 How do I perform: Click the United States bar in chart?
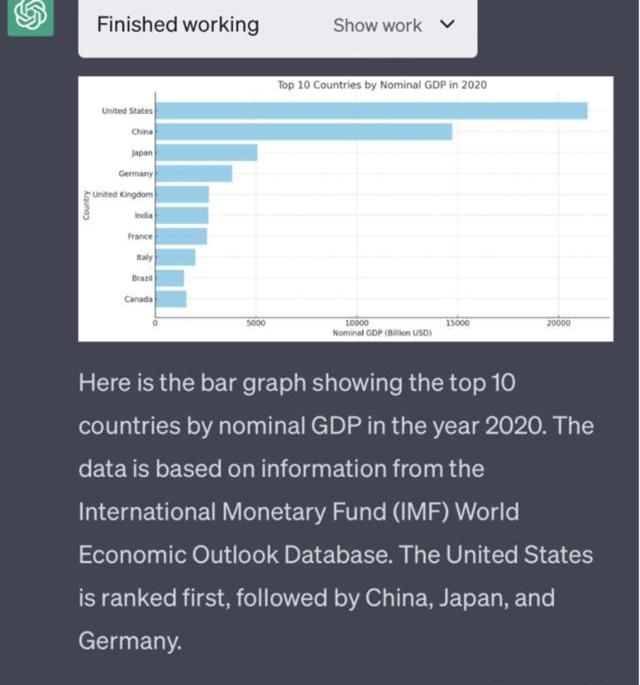coord(371,111)
